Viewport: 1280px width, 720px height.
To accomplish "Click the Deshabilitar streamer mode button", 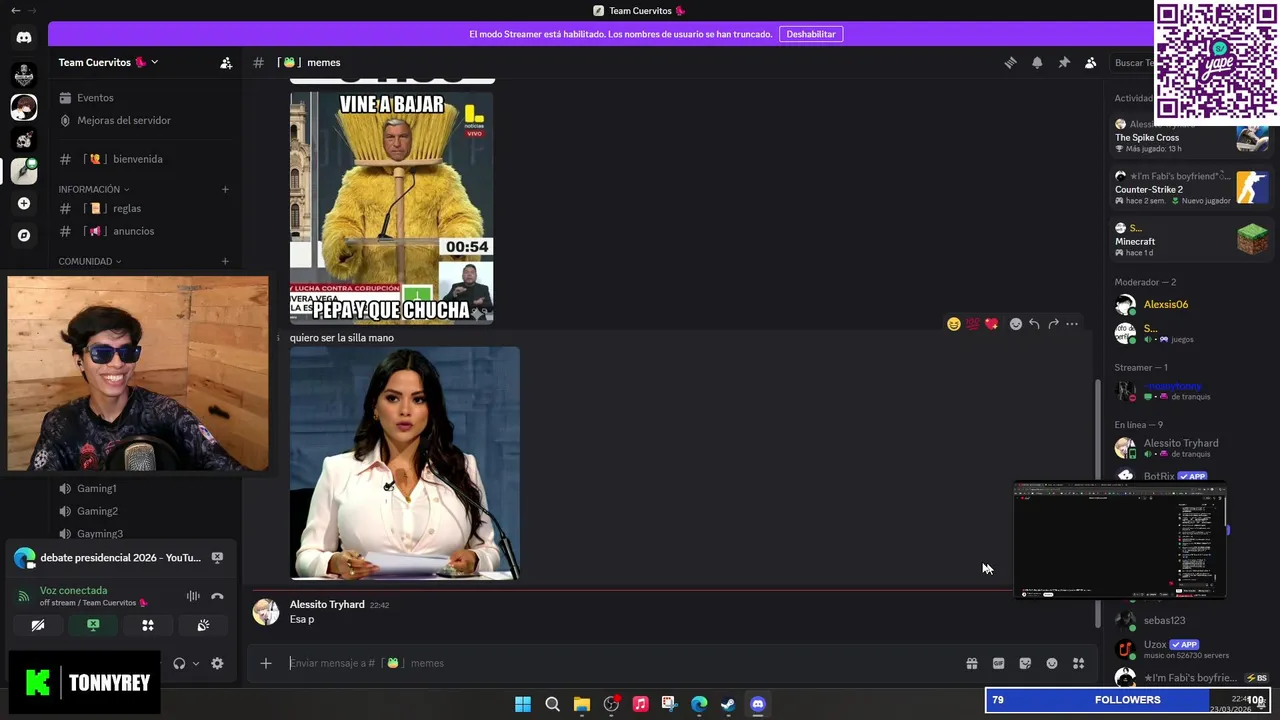I will (x=811, y=34).
